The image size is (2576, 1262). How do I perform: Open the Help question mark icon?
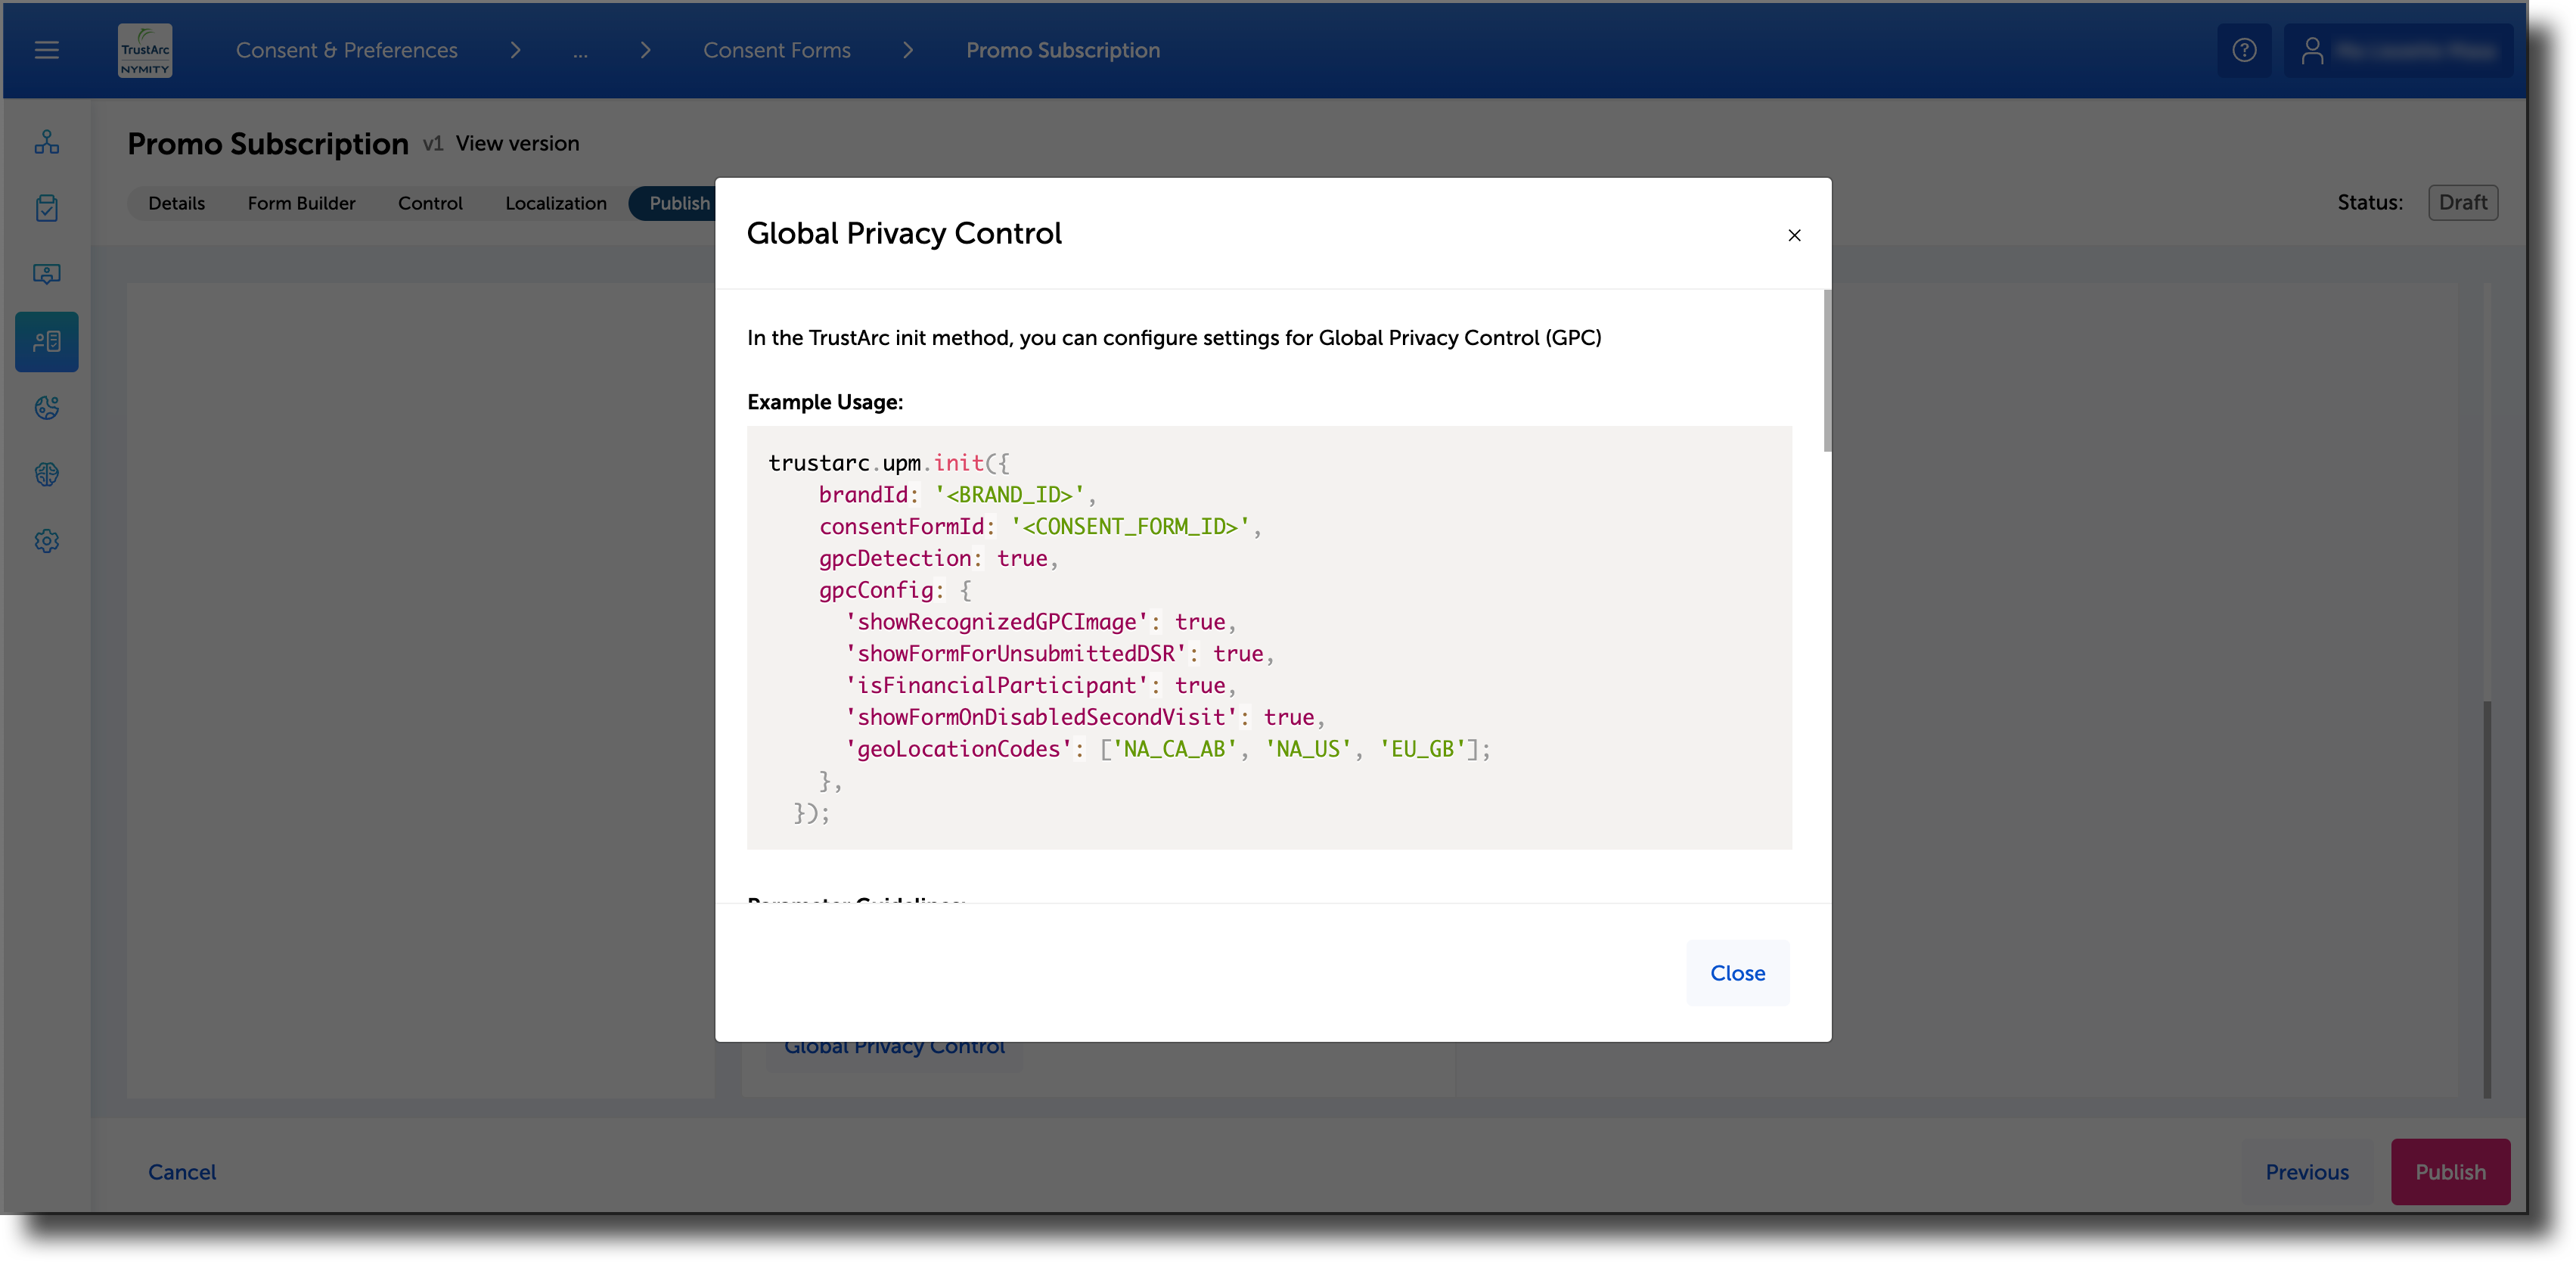click(x=2244, y=50)
